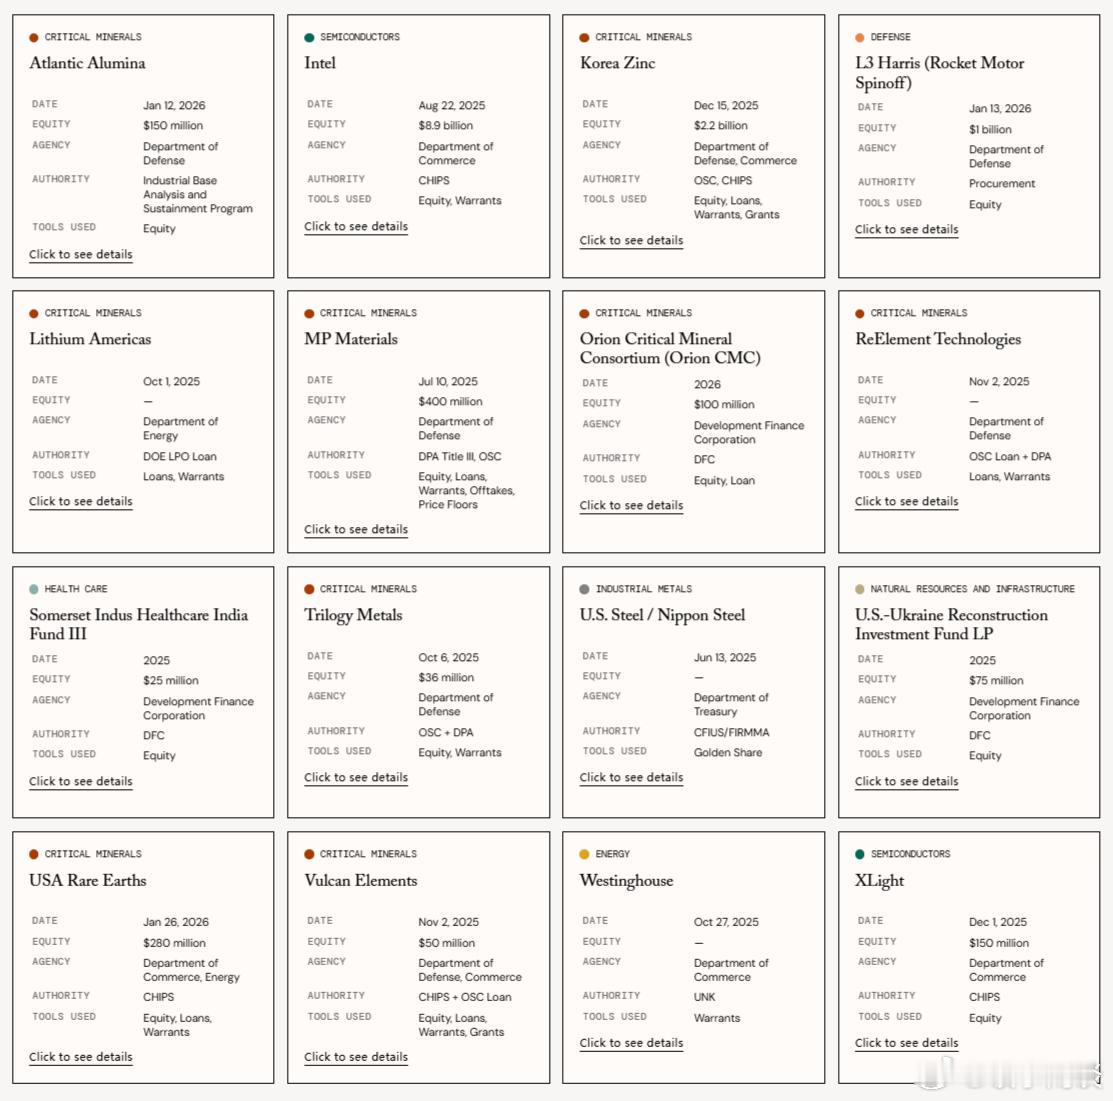
Task: Click the Vulcan Elements card title
Action: 361,881
